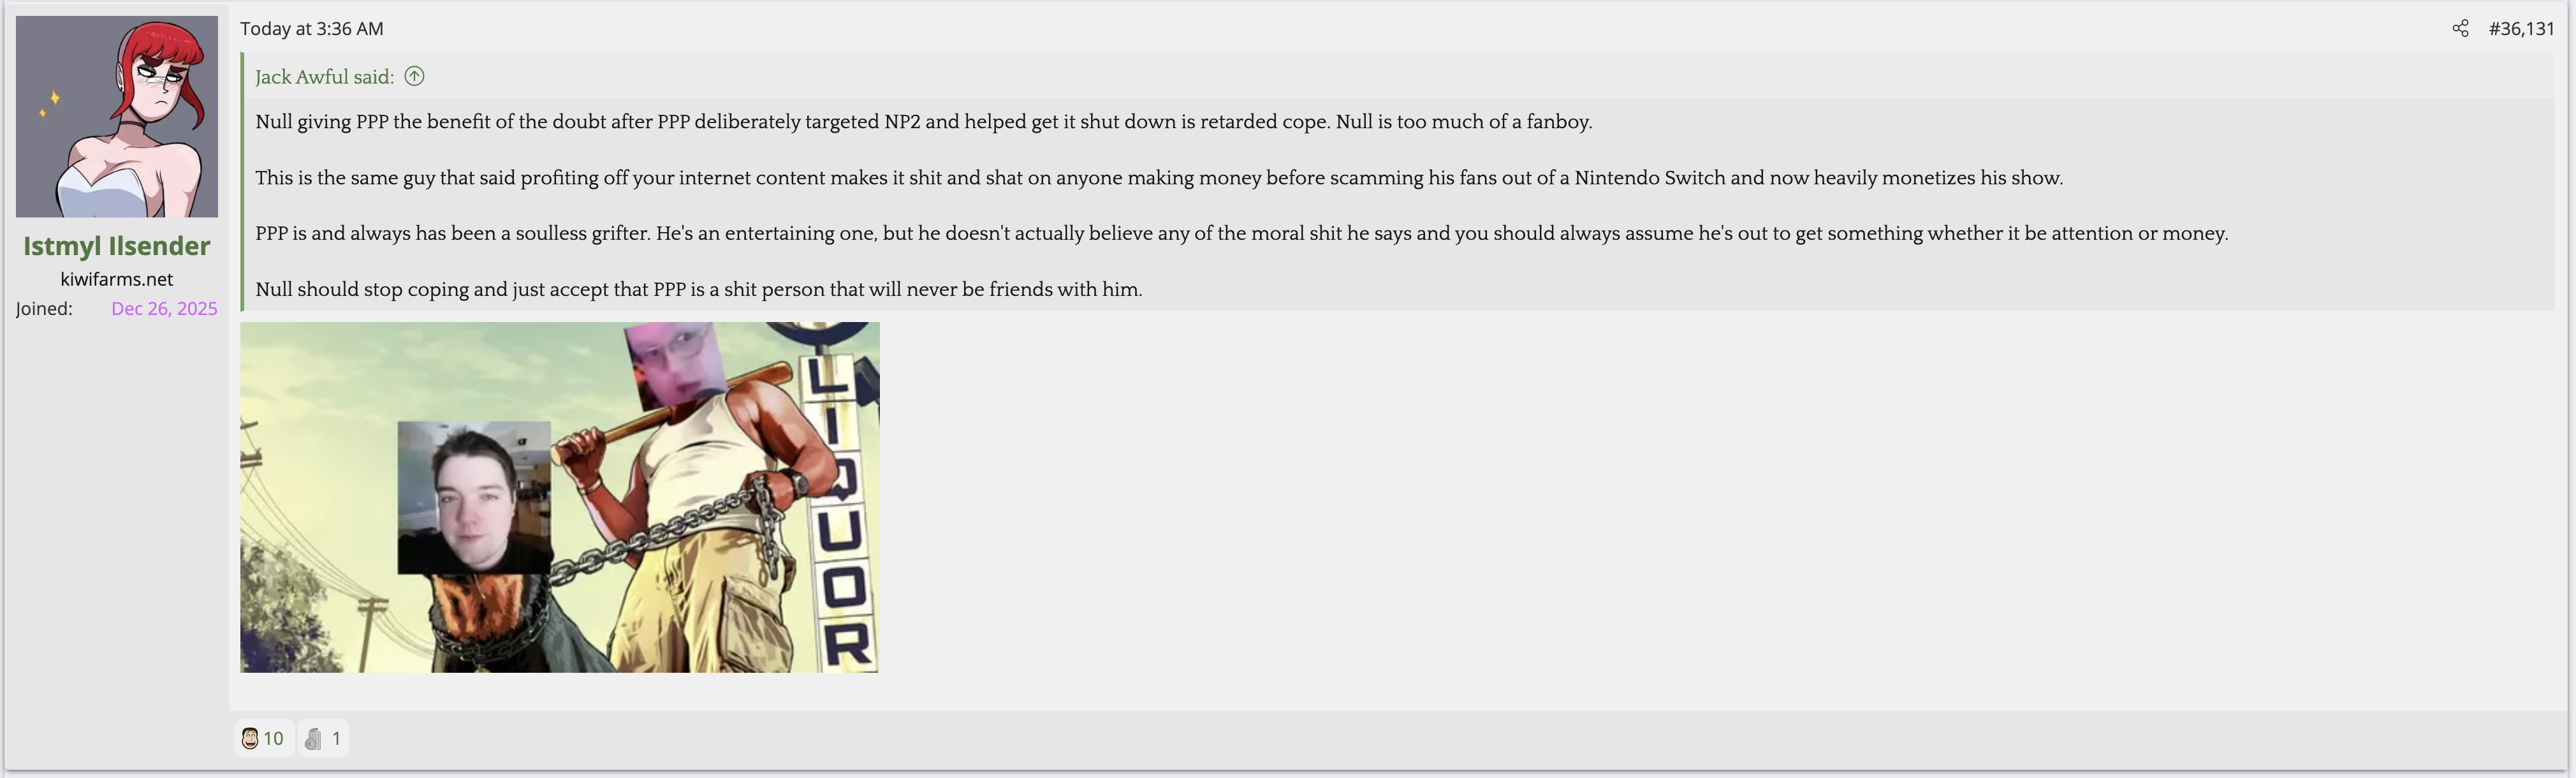
Task: Click quoted line 'Null should stop coping'
Action: pyautogui.click(x=698, y=289)
